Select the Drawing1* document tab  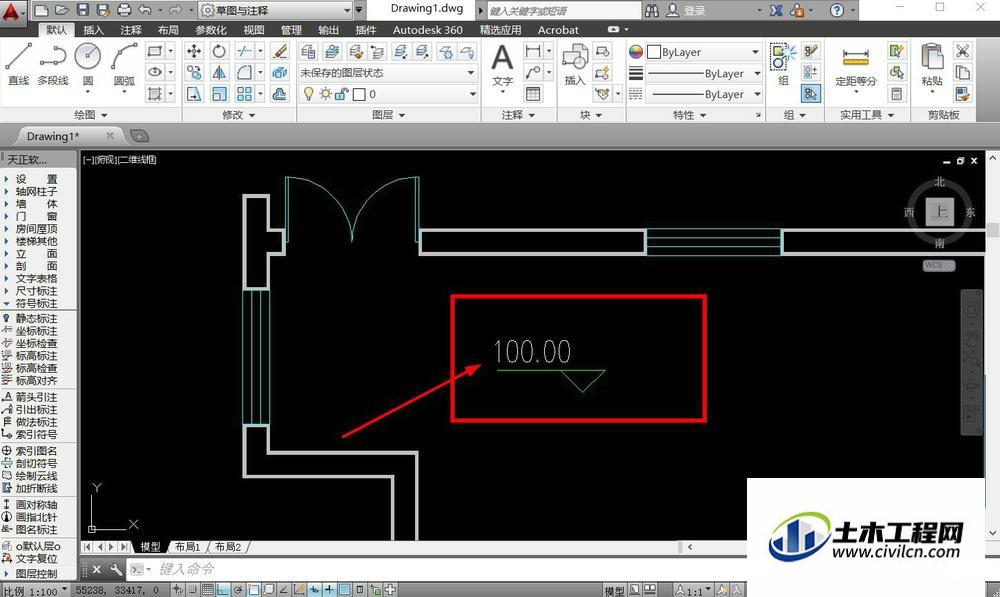[x=53, y=136]
